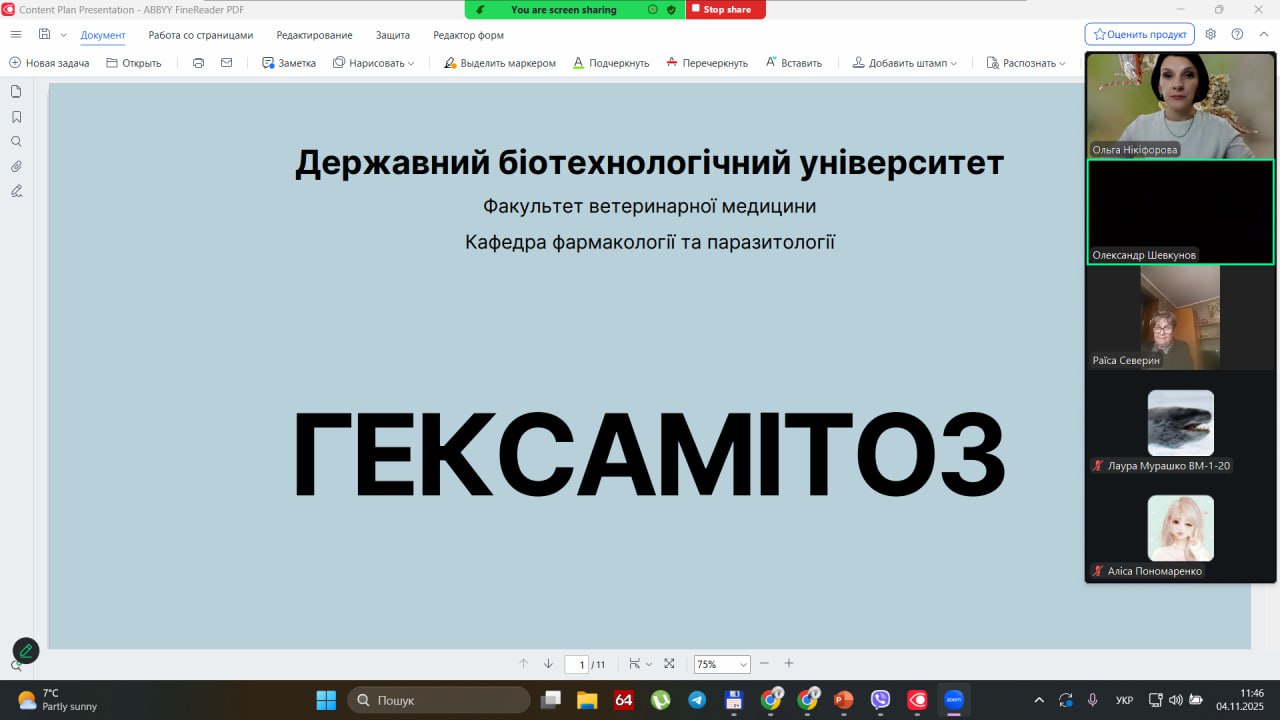This screenshot has width=1280, height=720.
Task: Click the Stop share button
Action: pyautogui.click(x=726, y=9)
